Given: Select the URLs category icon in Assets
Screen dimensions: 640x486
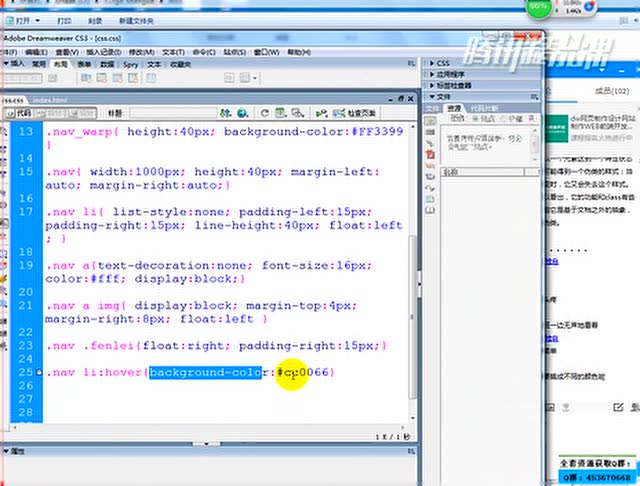Looking at the screenshot, I should (x=431, y=143).
